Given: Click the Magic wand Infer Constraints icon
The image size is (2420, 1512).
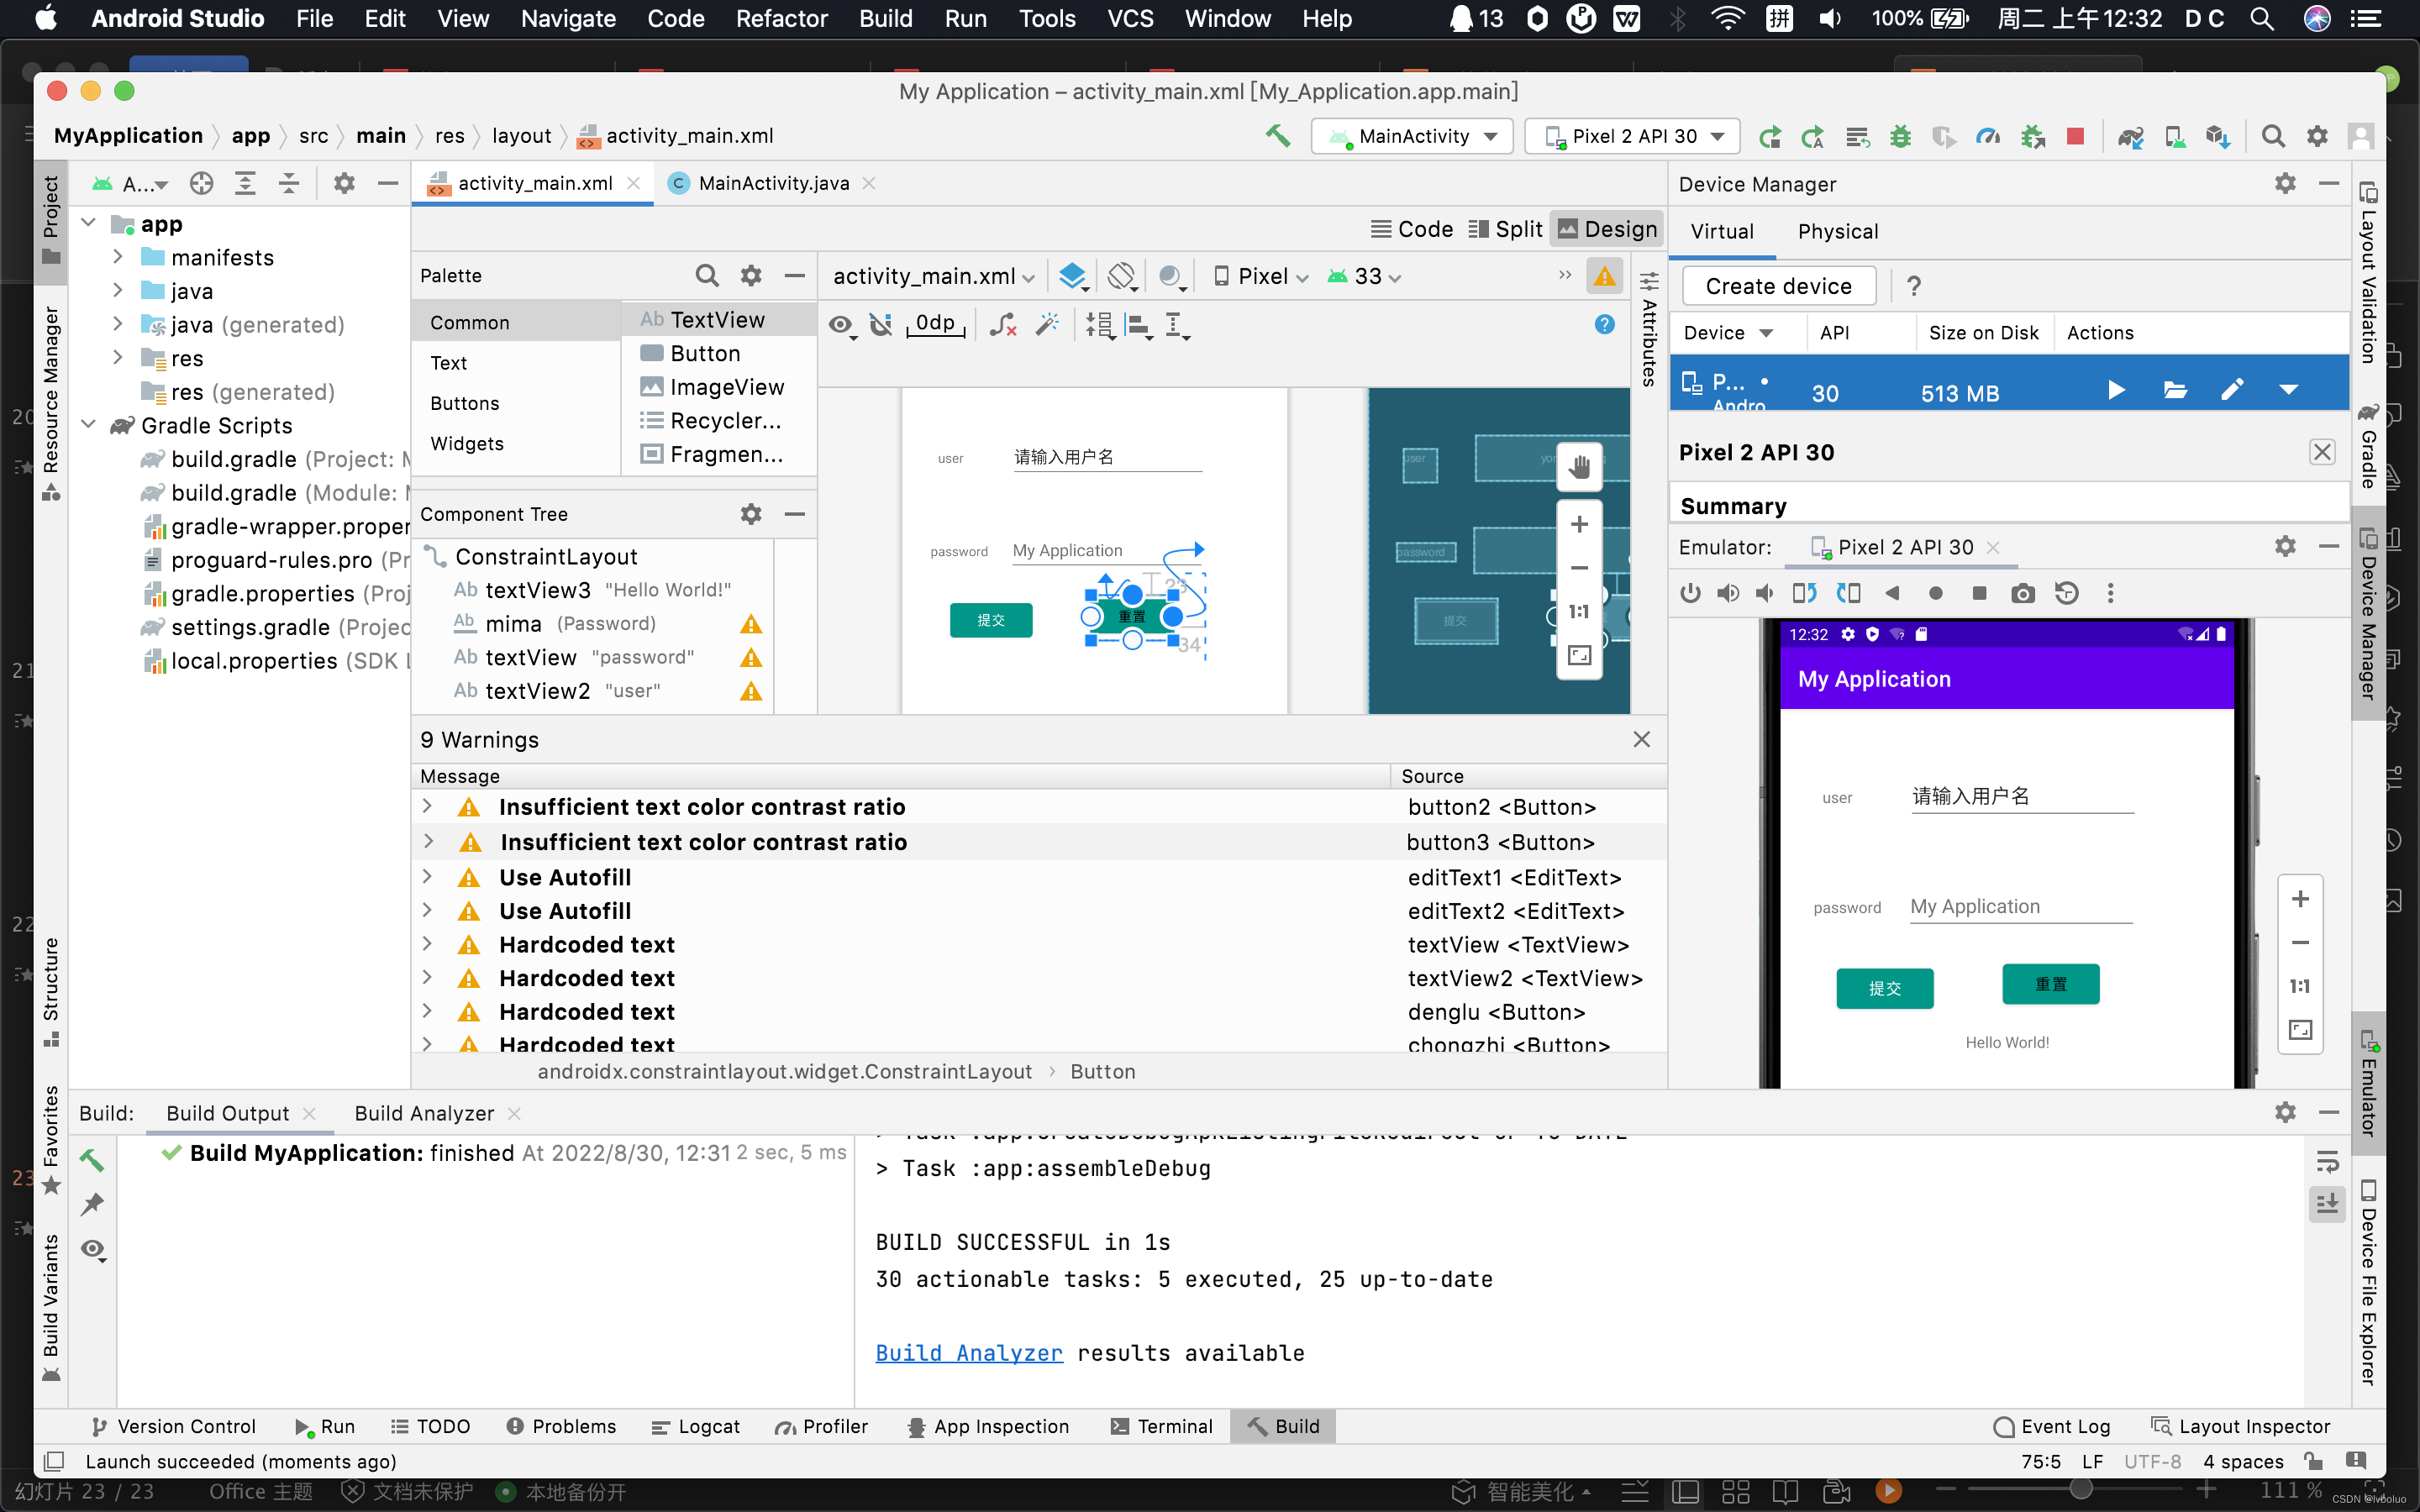Looking at the screenshot, I should tap(1047, 324).
